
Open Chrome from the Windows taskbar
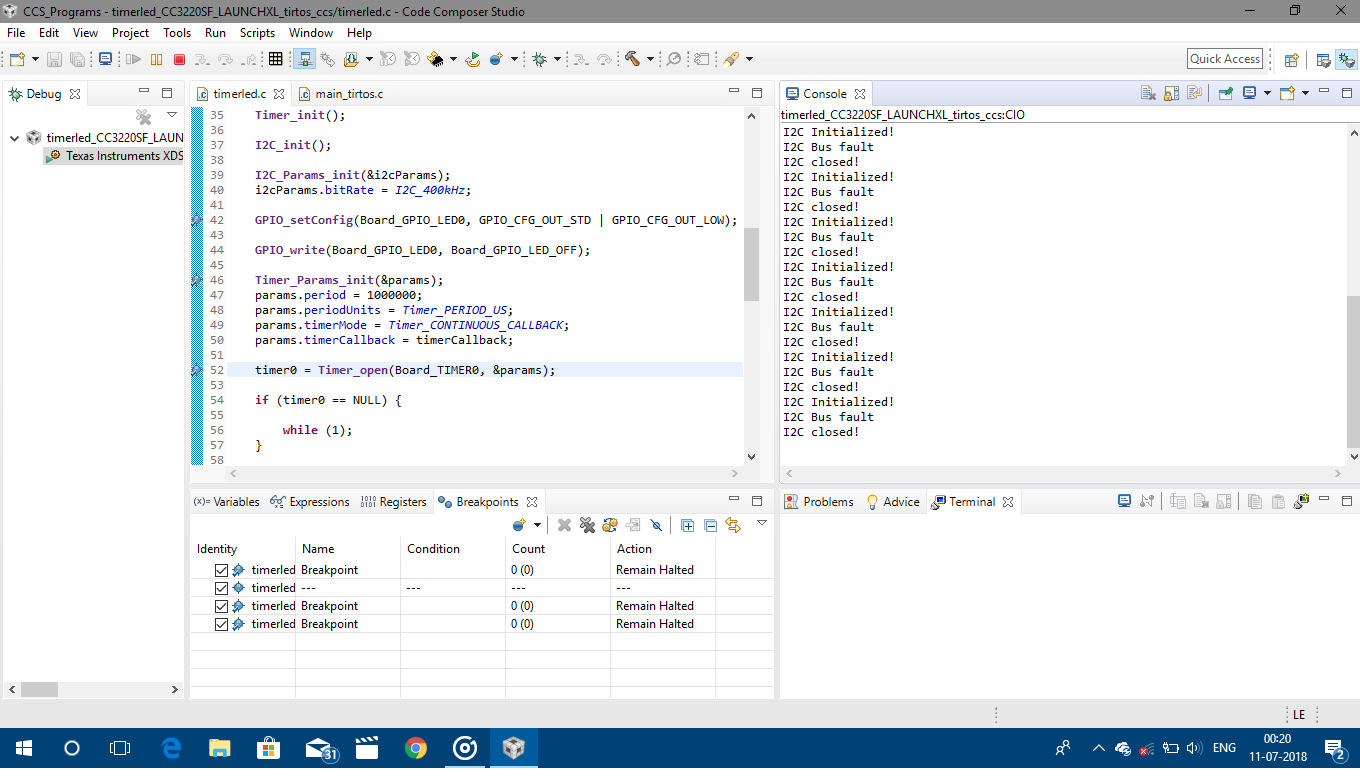(x=416, y=748)
